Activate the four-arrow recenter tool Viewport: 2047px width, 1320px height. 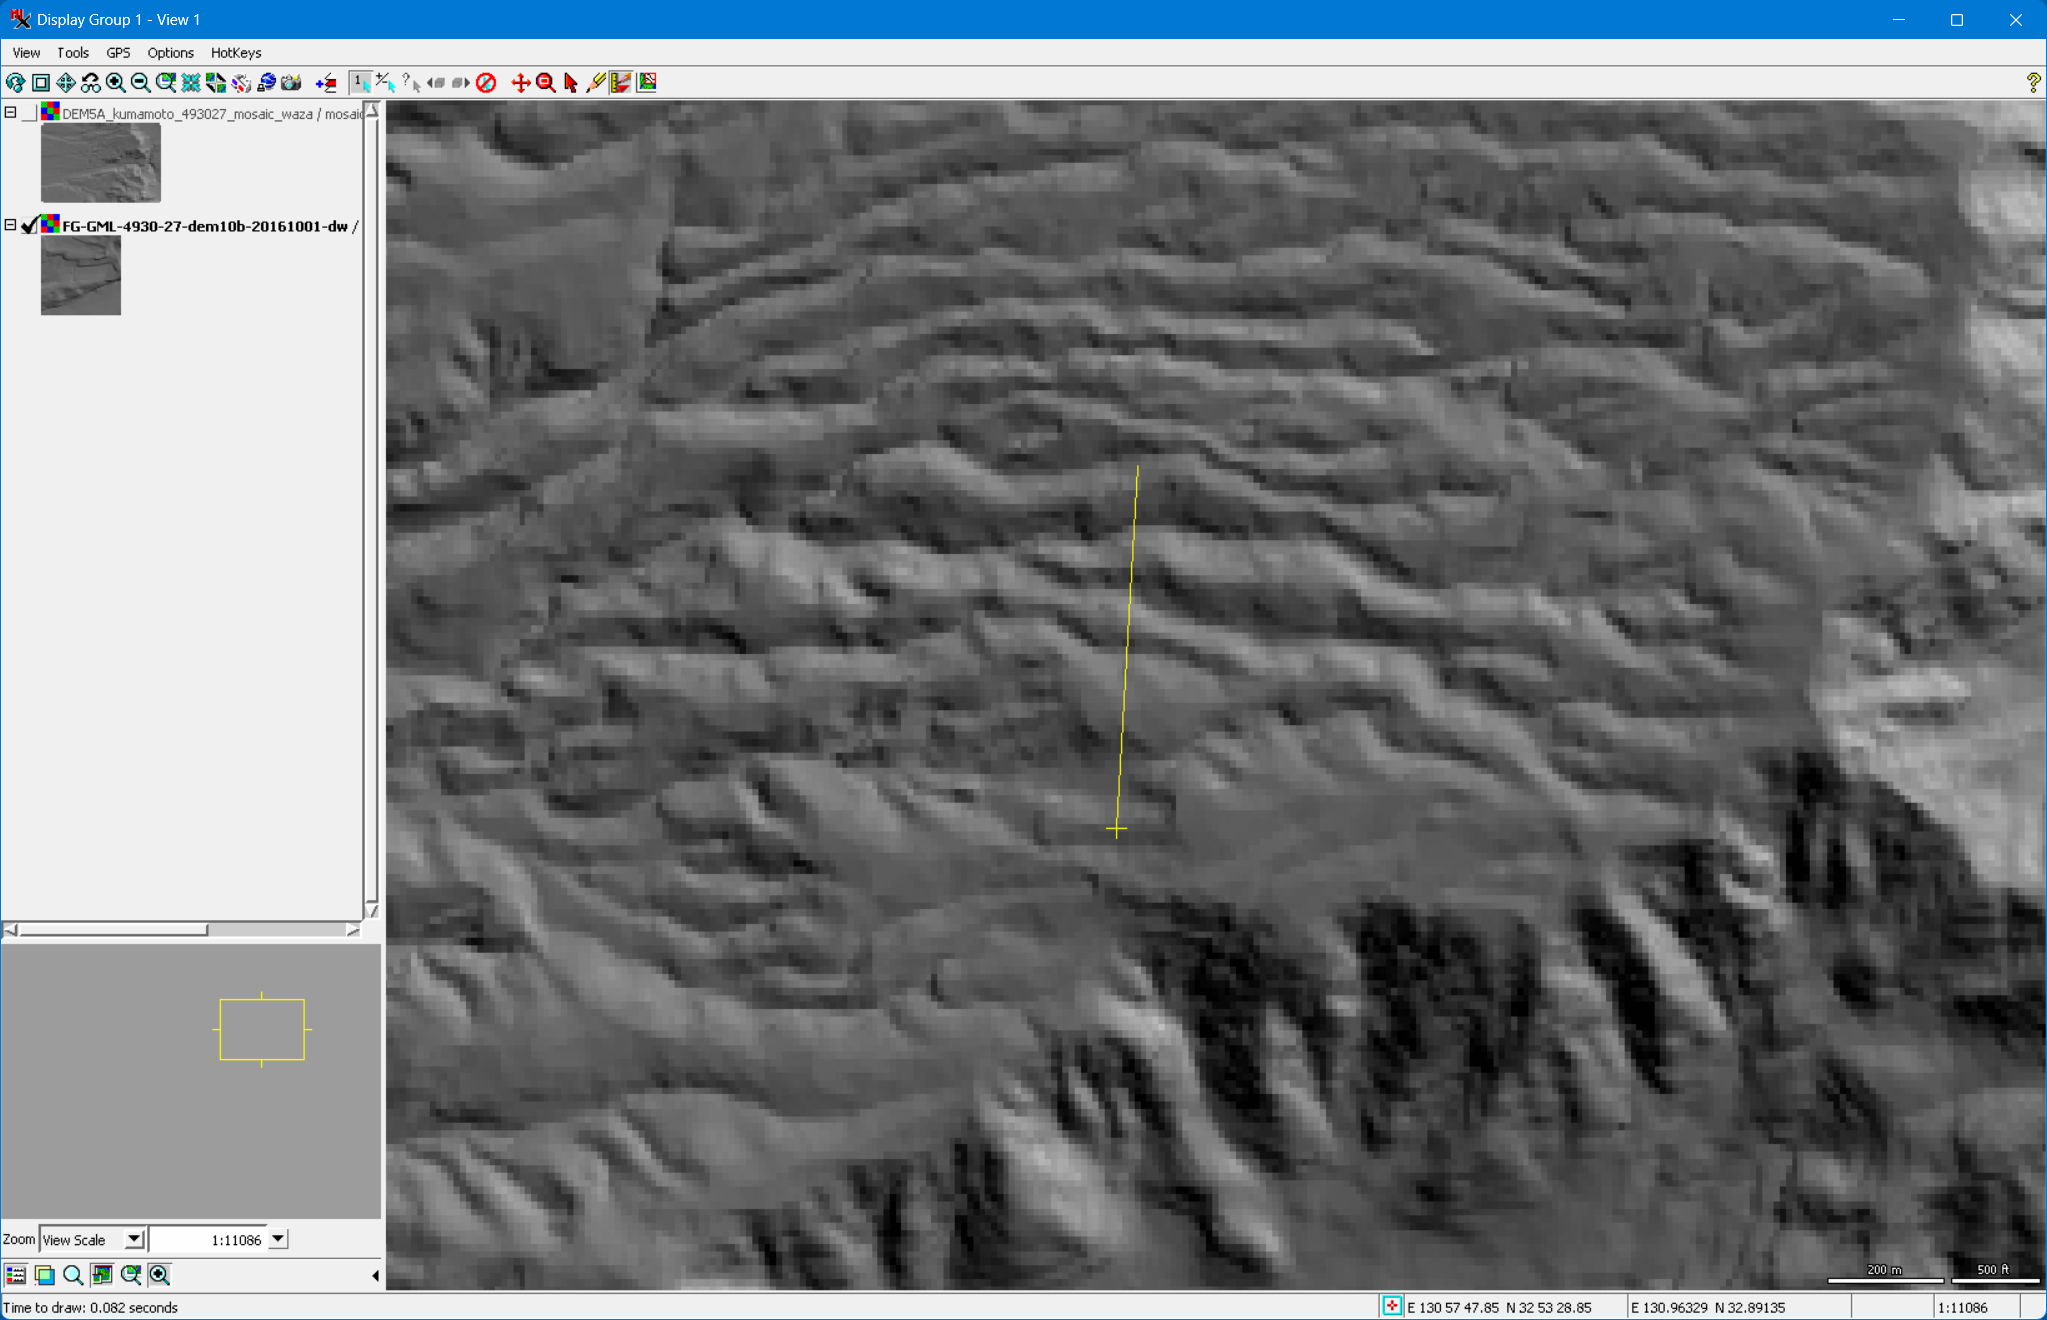coord(66,83)
